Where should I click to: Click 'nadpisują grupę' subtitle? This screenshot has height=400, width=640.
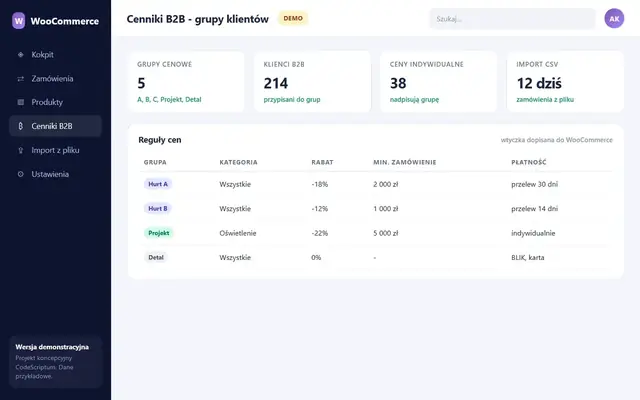pos(414,100)
